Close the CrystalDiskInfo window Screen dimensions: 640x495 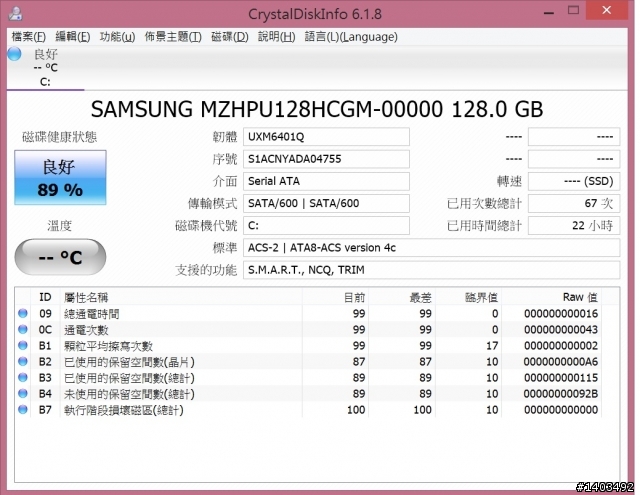(607, 10)
